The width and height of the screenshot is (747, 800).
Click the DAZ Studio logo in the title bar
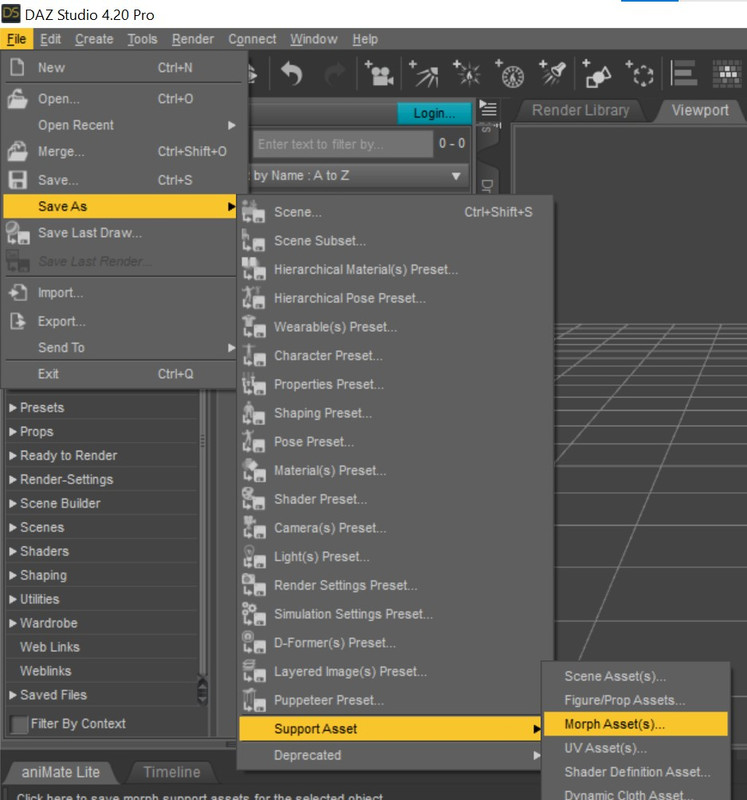[11, 14]
